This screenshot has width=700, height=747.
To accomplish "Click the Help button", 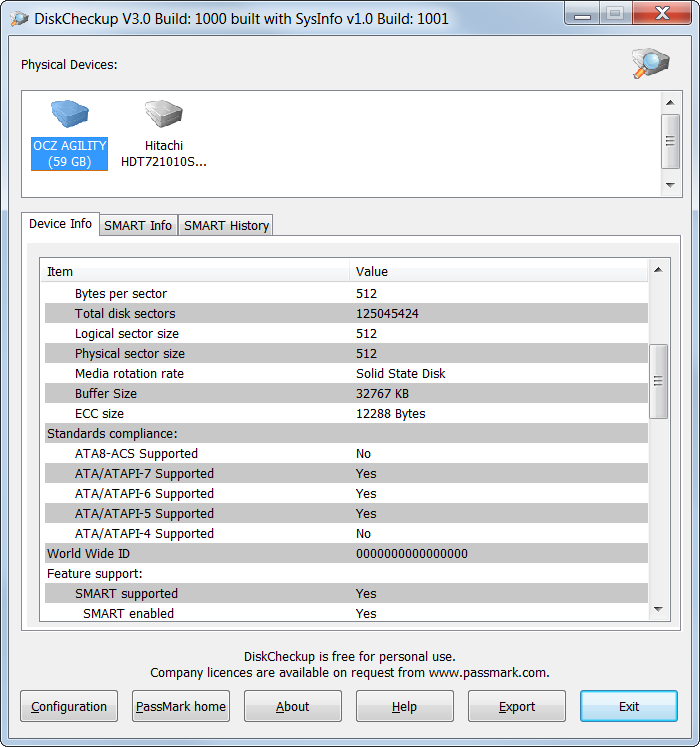I will 405,706.
